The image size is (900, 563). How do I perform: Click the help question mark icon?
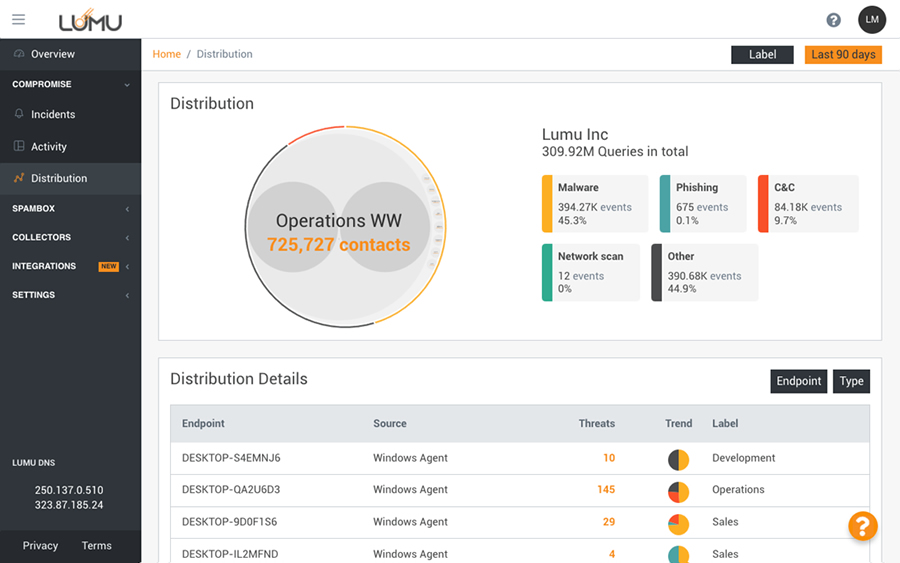click(833, 20)
